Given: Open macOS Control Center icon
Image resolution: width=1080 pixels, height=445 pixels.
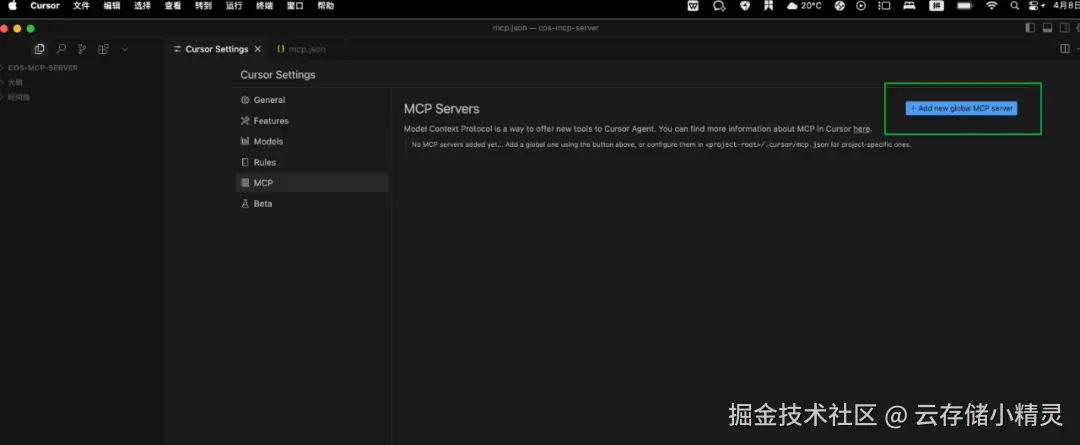Looking at the screenshot, I should [x=1035, y=6].
